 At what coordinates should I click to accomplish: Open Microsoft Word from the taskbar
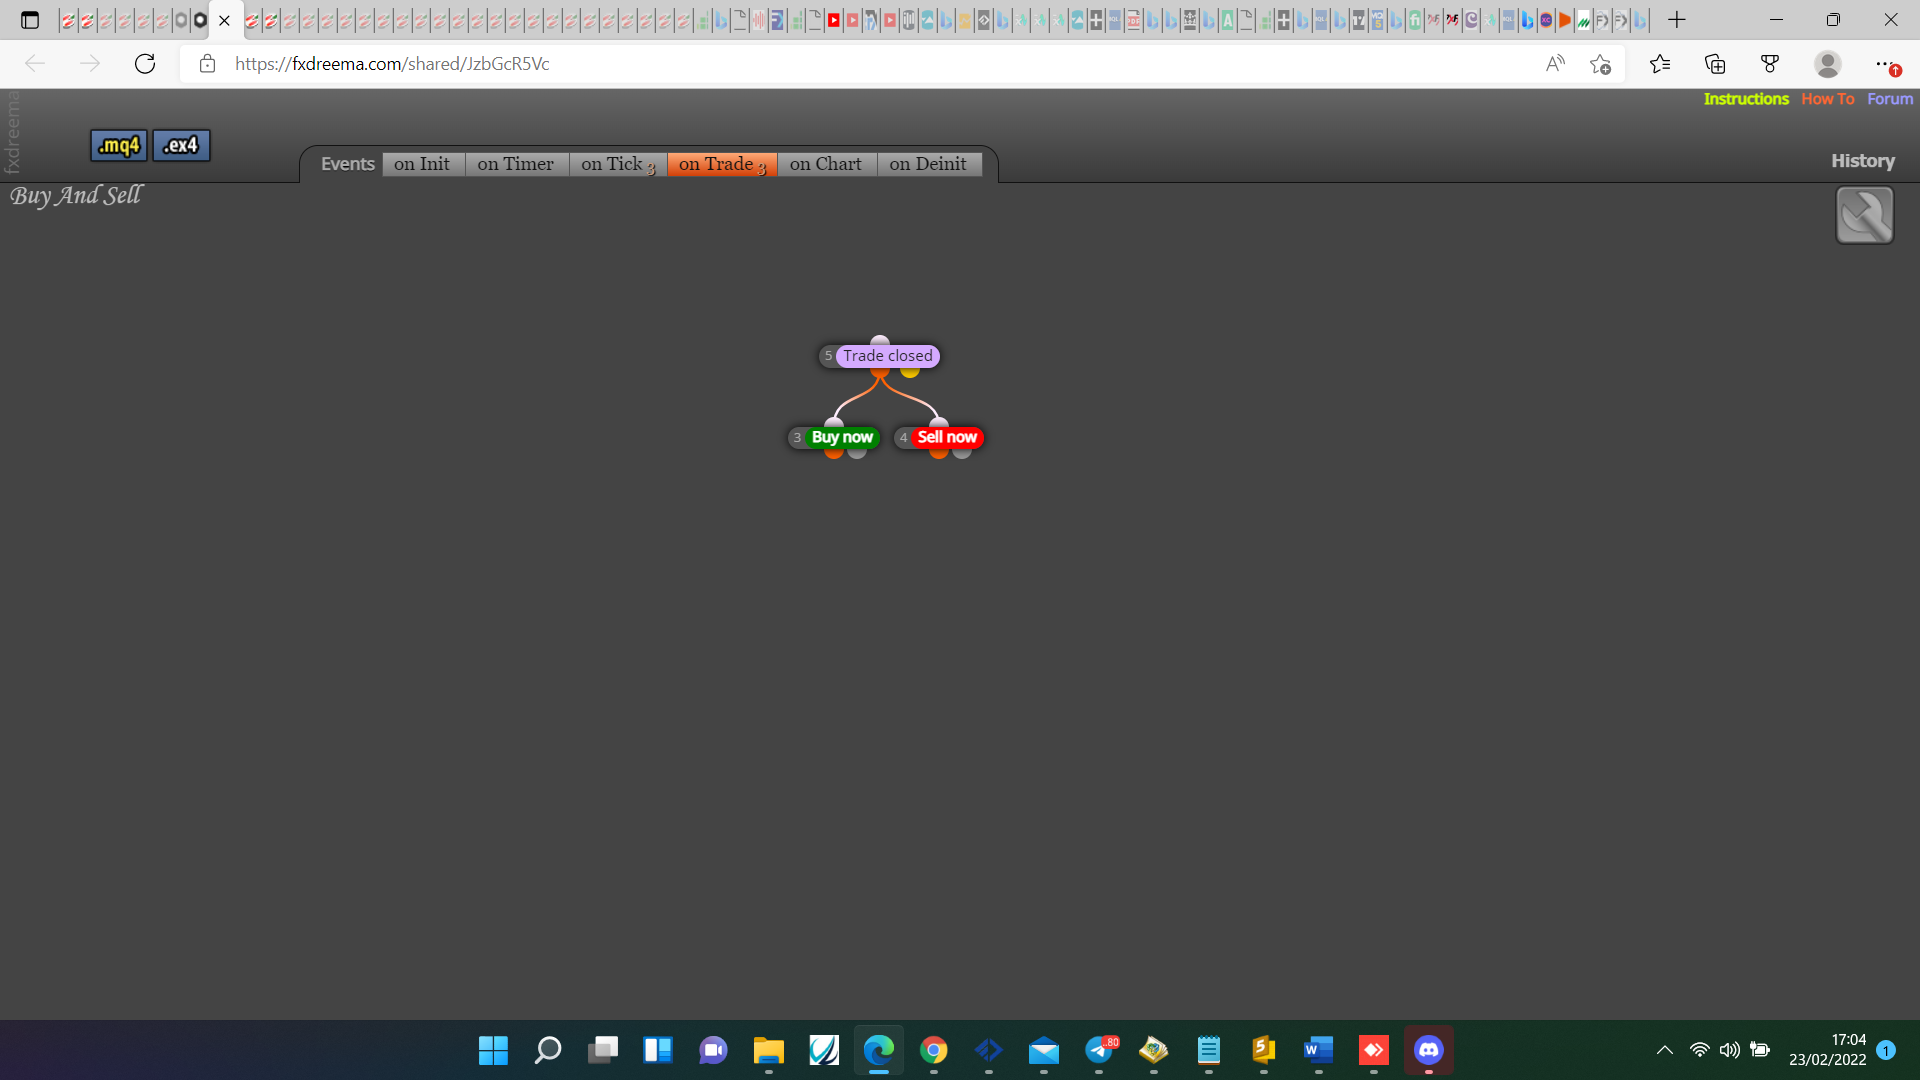[1318, 1050]
